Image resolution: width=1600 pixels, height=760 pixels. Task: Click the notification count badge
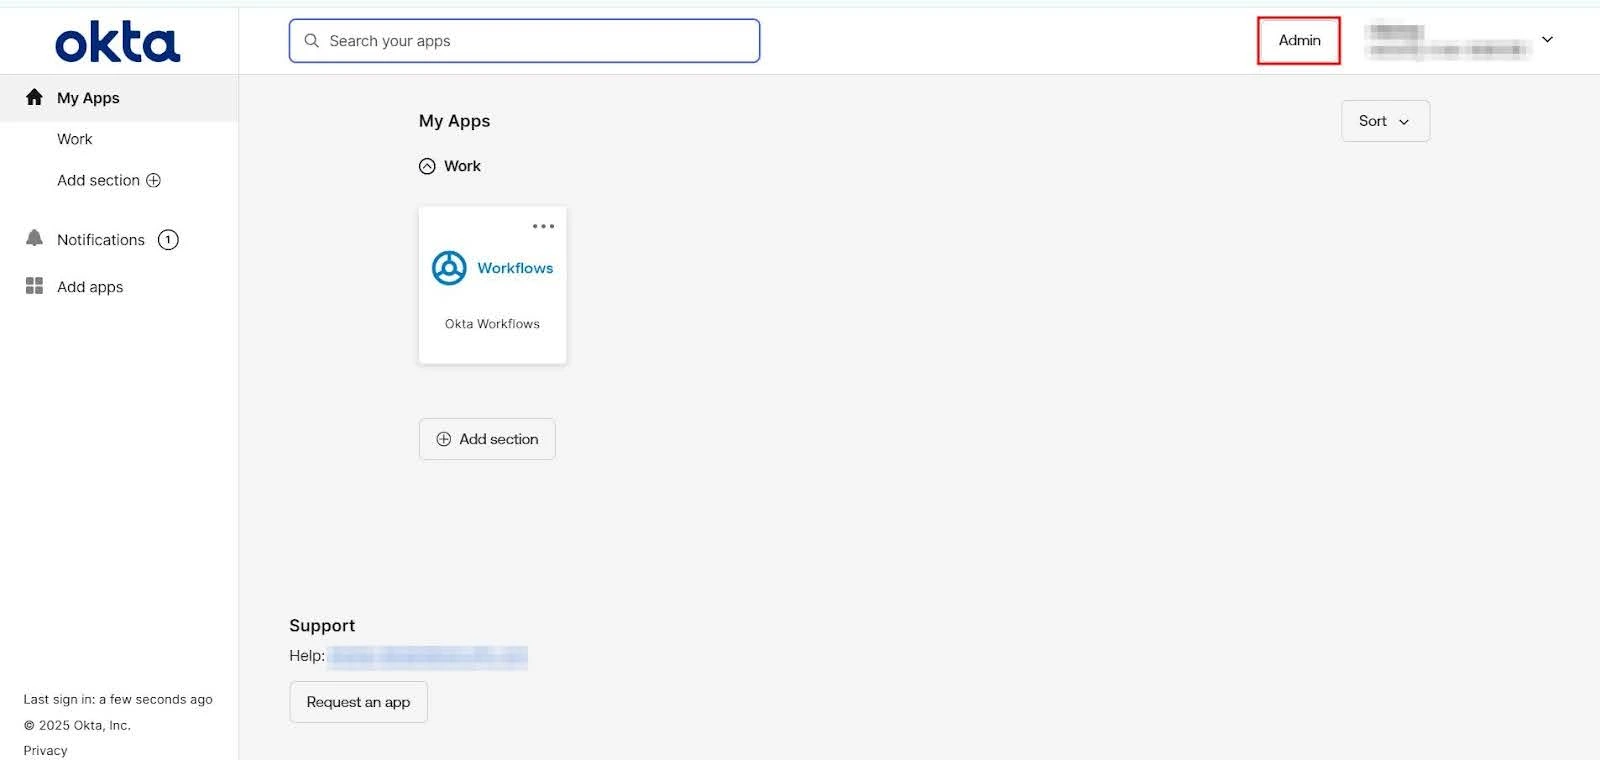tap(168, 240)
